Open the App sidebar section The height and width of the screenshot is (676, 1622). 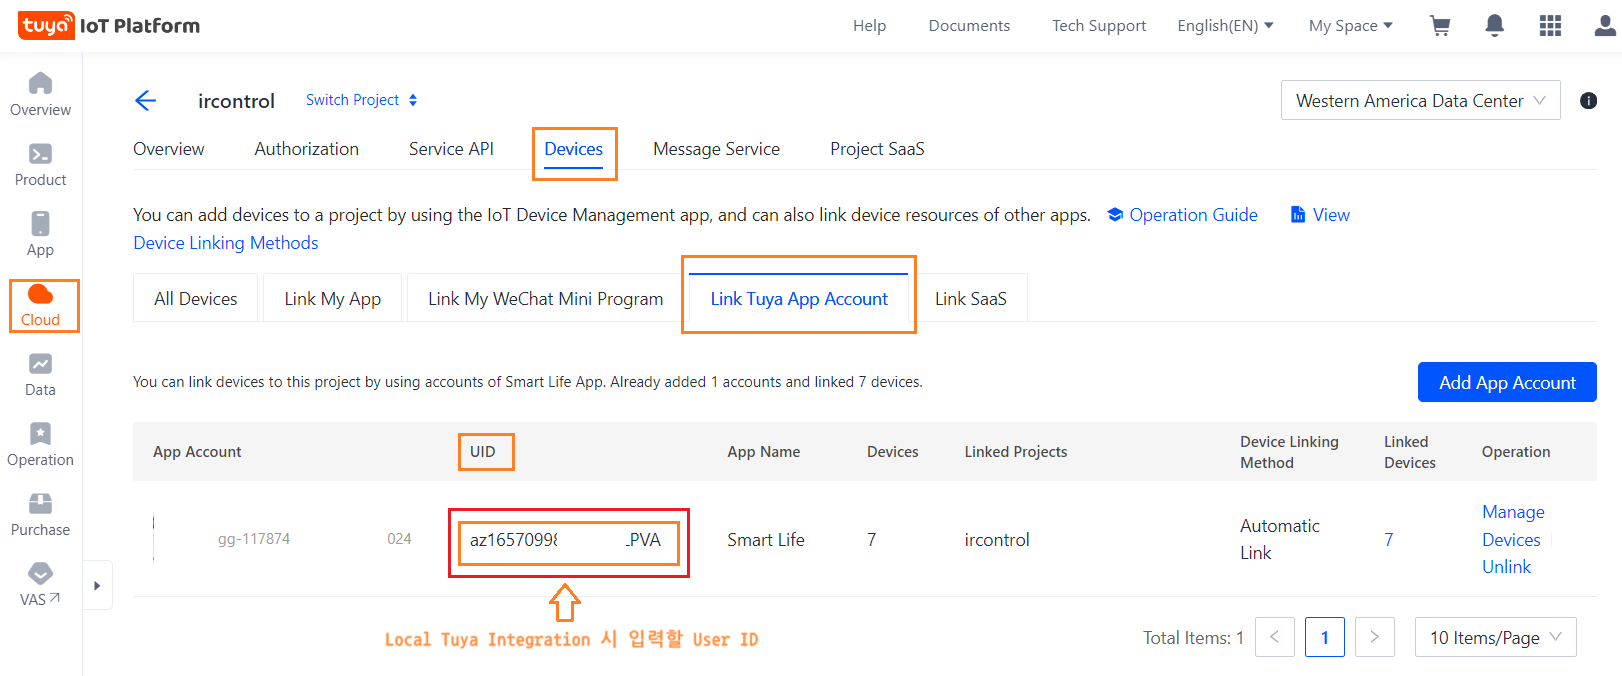[40, 235]
